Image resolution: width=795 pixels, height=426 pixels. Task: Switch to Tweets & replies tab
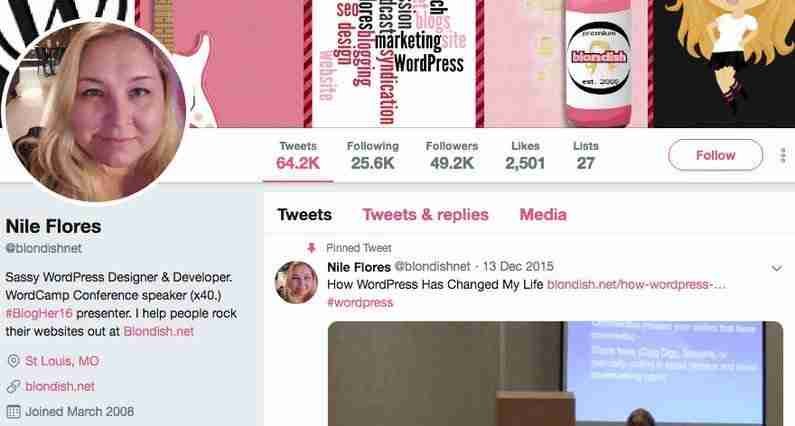pos(425,215)
